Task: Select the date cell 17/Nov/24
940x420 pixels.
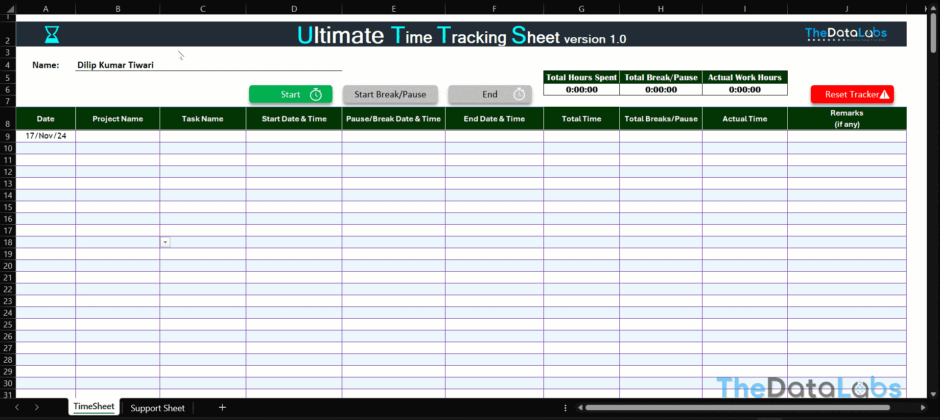Action: tap(45, 135)
